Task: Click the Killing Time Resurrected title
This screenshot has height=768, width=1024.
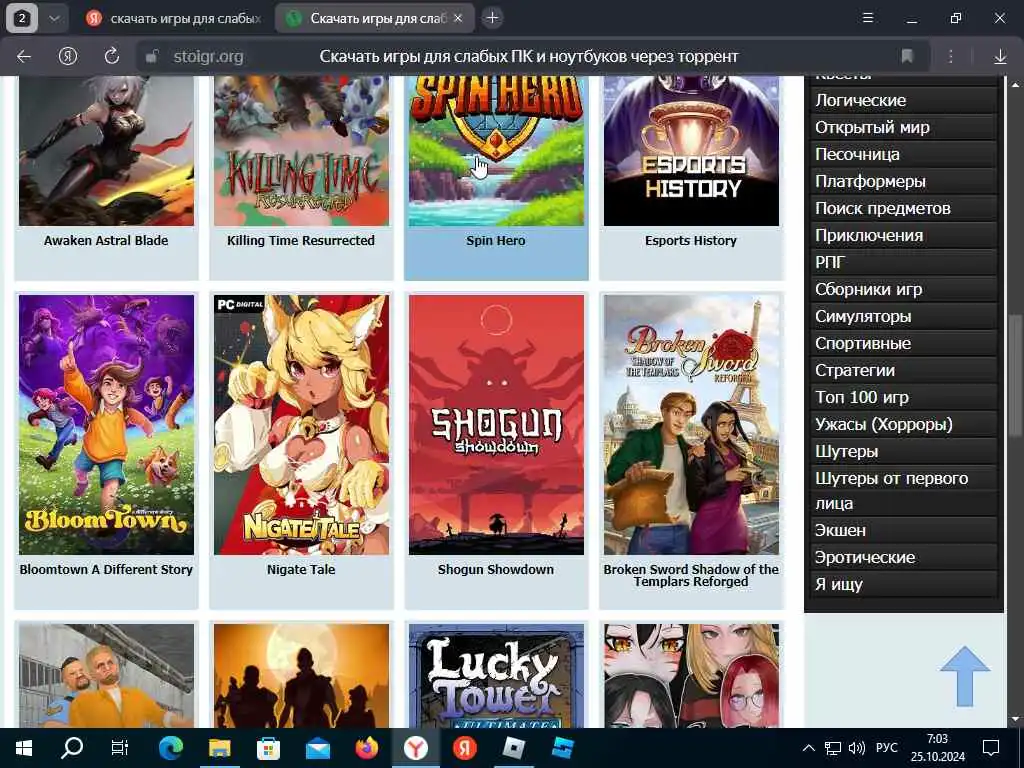Action: [x=301, y=240]
